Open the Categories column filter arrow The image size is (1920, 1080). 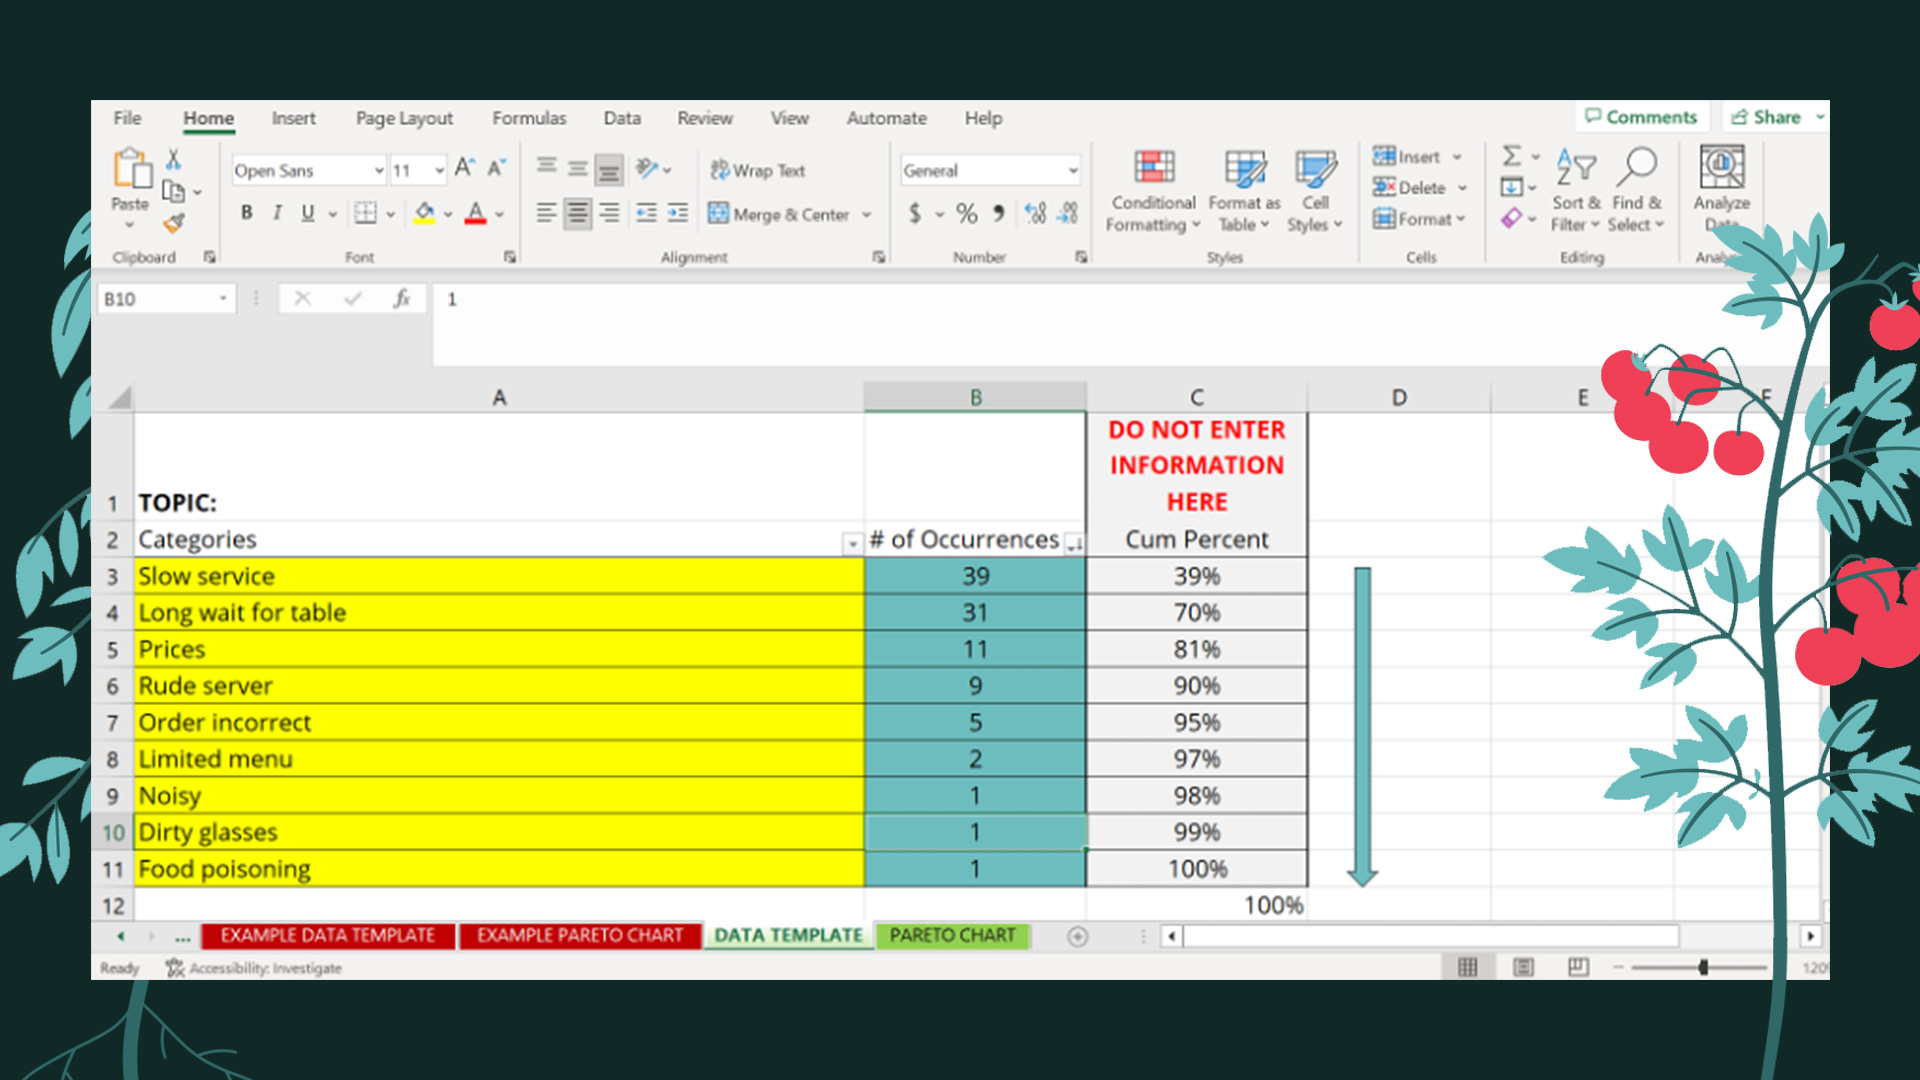(x=852, y=544)
